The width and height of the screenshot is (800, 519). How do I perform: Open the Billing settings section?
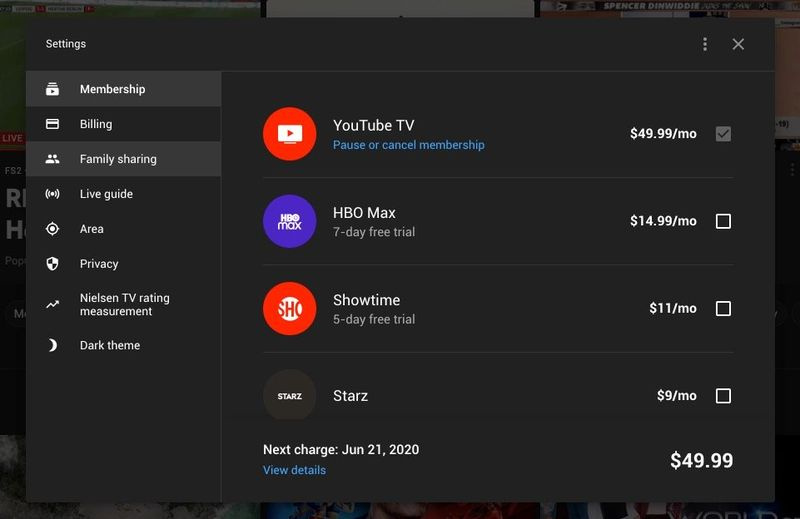tap(123, 124)
